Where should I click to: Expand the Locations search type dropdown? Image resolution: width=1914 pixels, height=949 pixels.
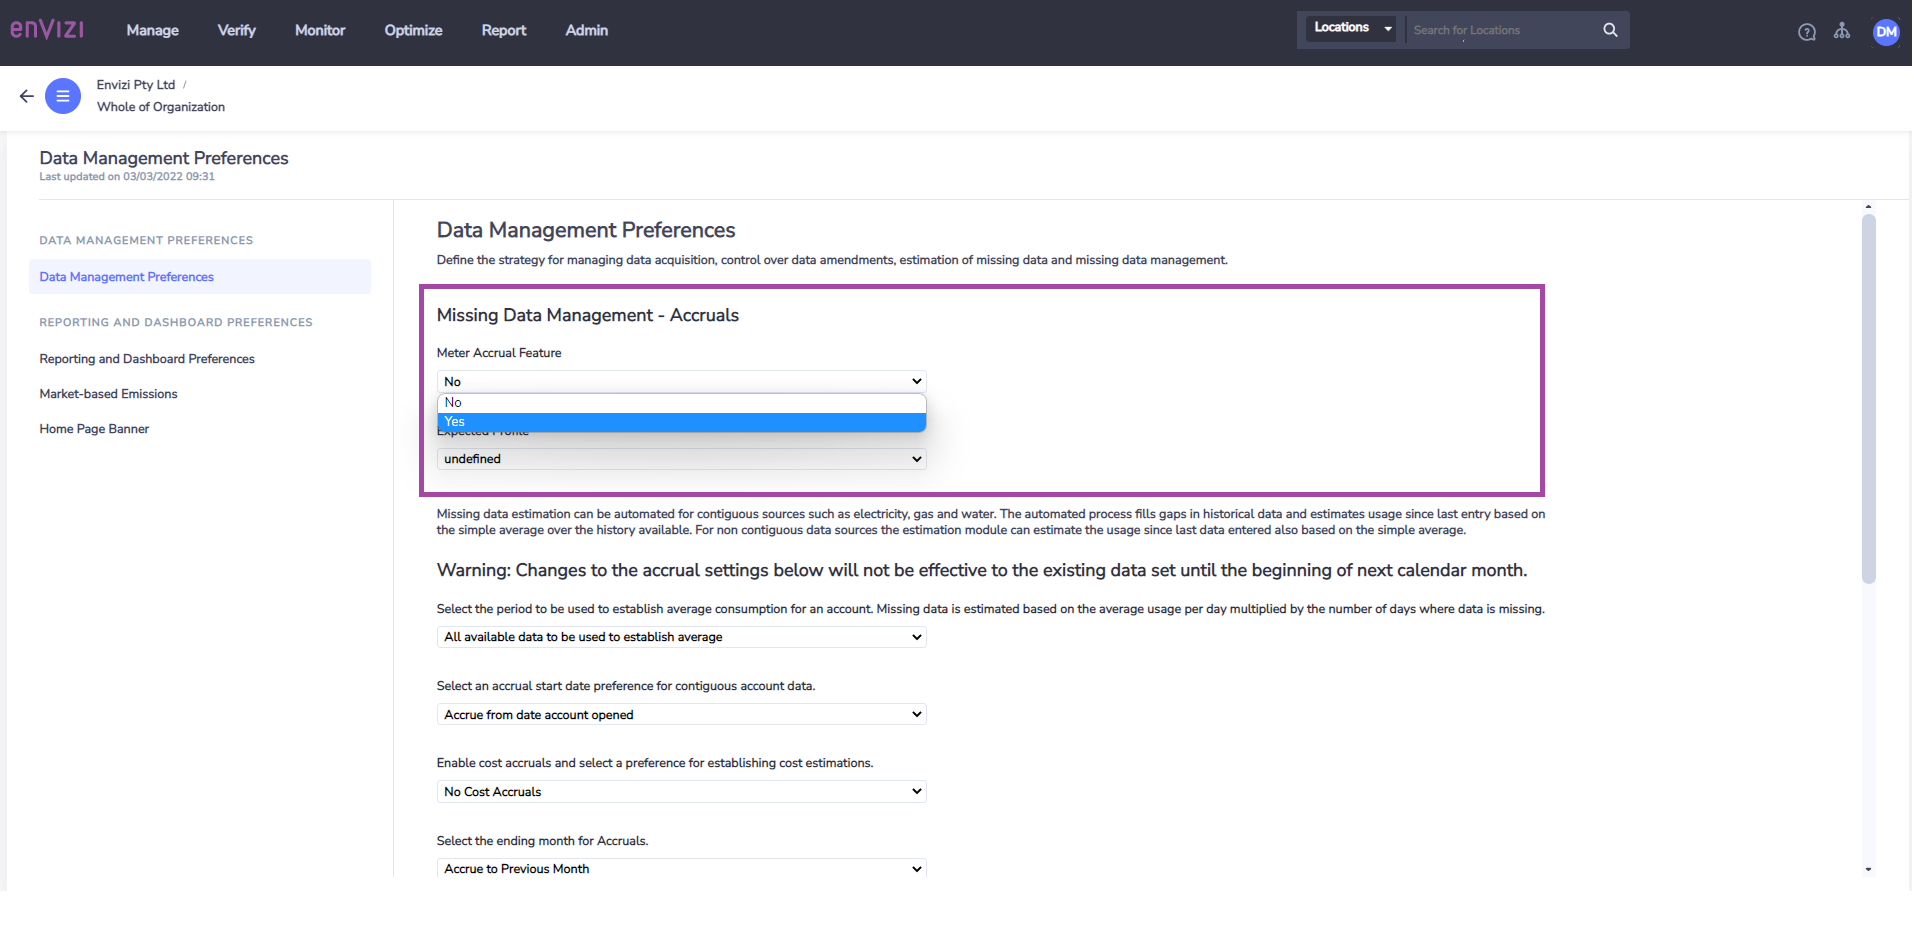tap(1352, 28)
